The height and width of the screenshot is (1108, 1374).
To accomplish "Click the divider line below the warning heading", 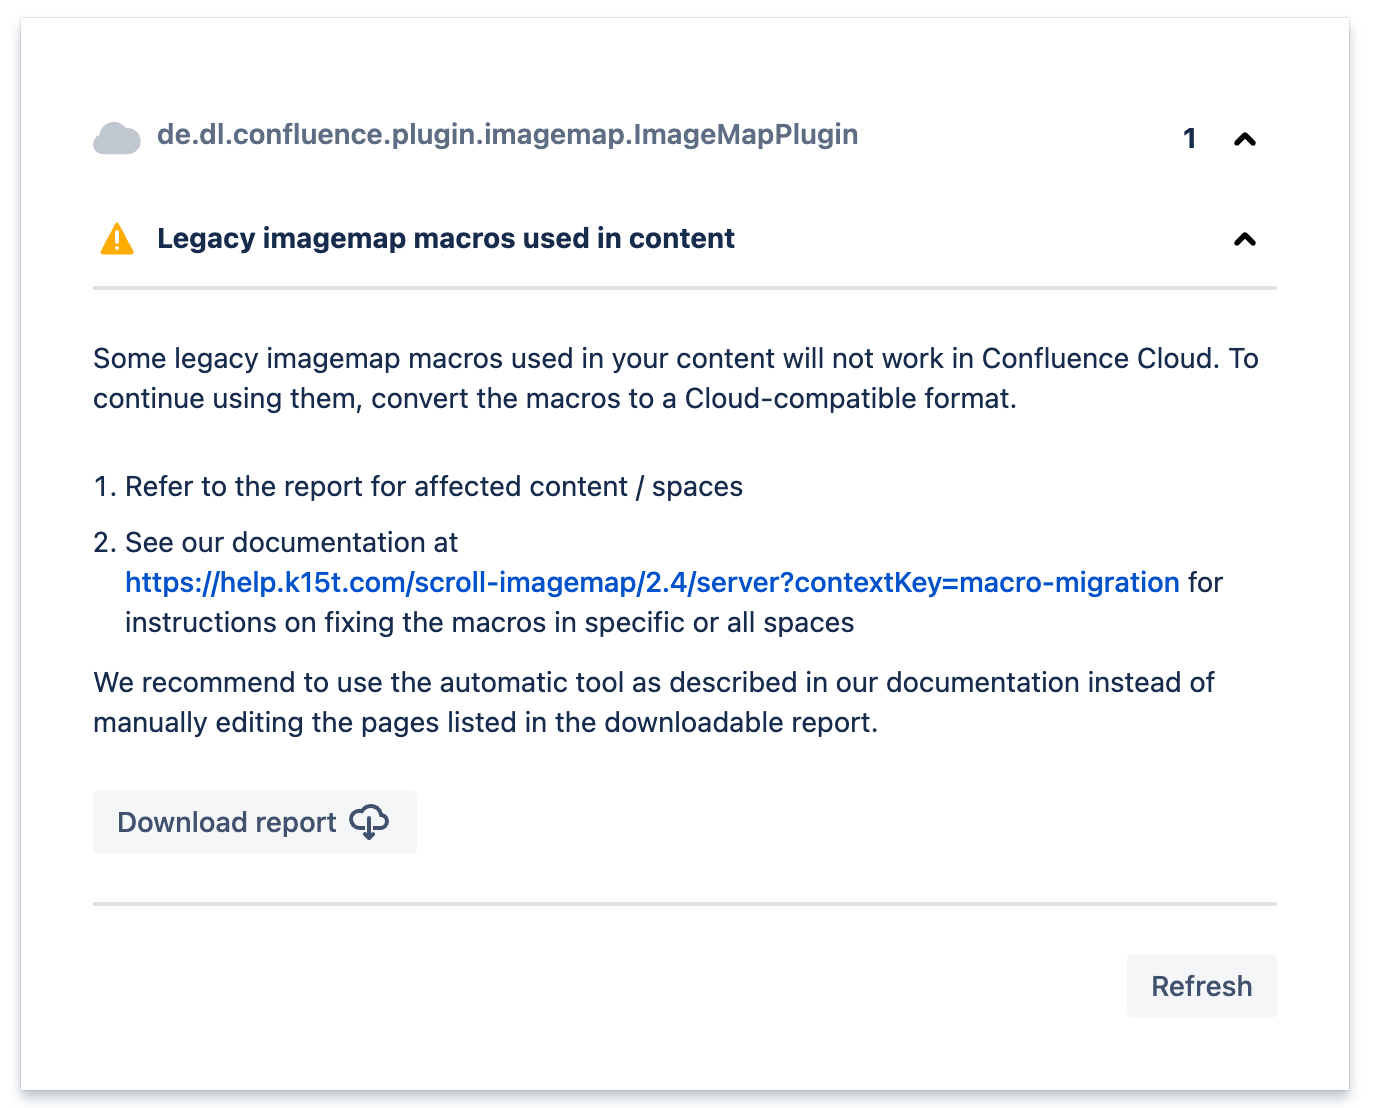I will pos(684,288).
